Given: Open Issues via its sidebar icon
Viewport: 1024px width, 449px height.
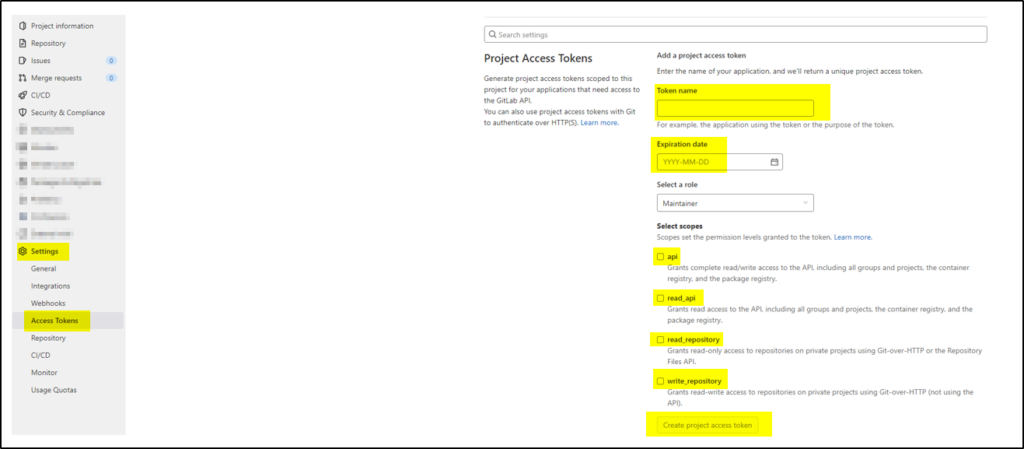Looking at the screenshot, I should point(22,61).
